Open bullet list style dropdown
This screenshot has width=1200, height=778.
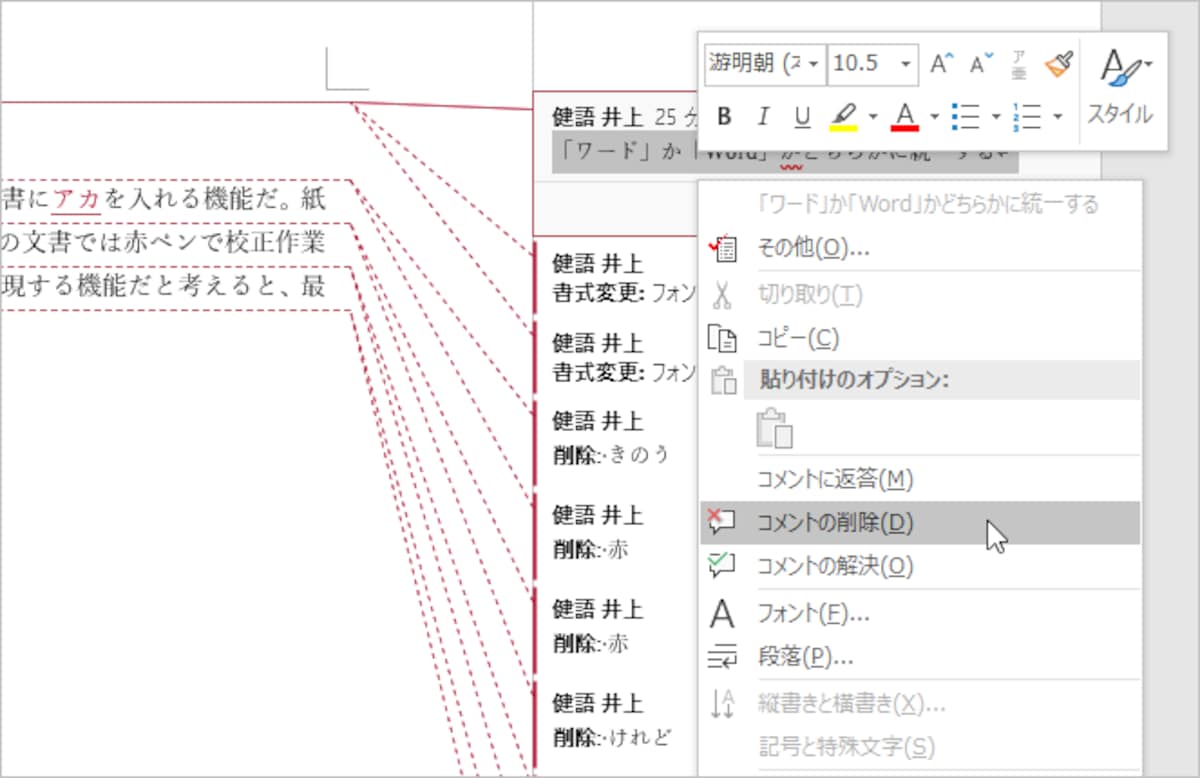click(995, 117)
